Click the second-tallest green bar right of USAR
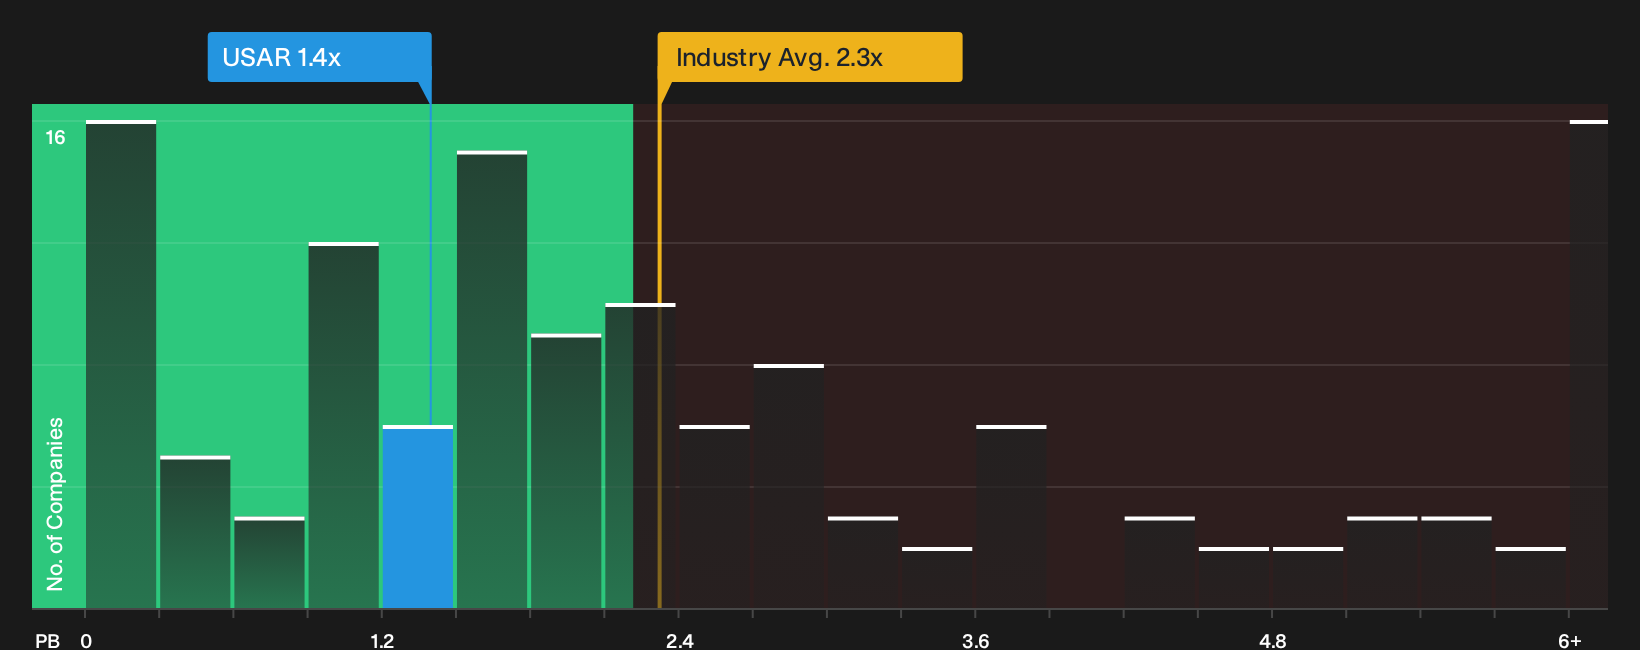The image size is (1640, 650). 492,380
